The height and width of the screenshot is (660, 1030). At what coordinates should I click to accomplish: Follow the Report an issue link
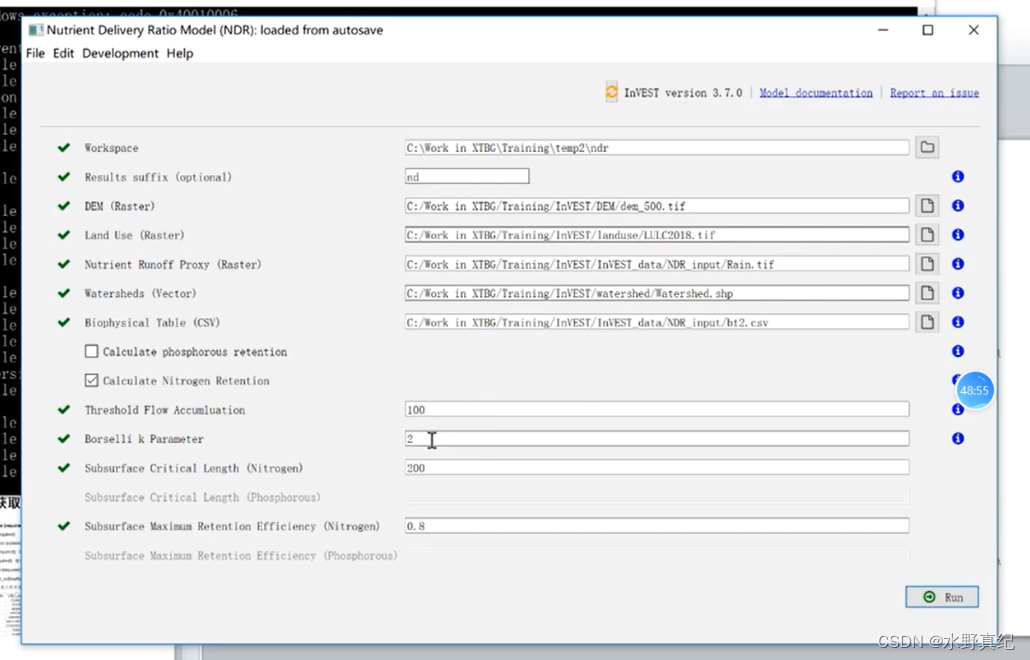pos(934,93)
